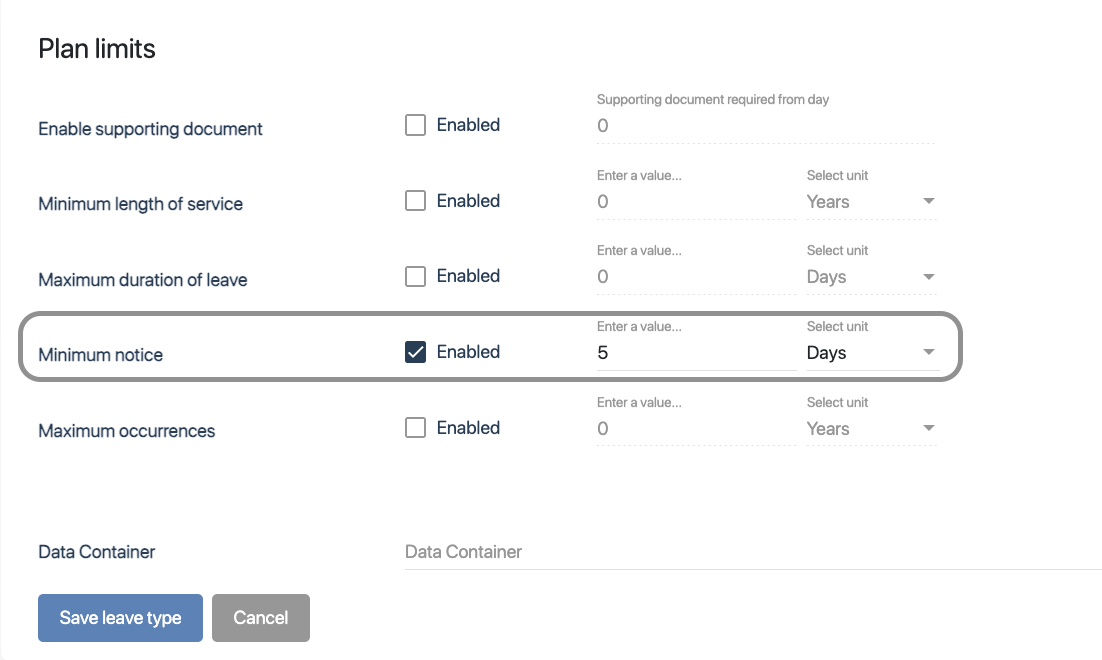Click the Maximum occurrences value field

(x=696, y=429)
